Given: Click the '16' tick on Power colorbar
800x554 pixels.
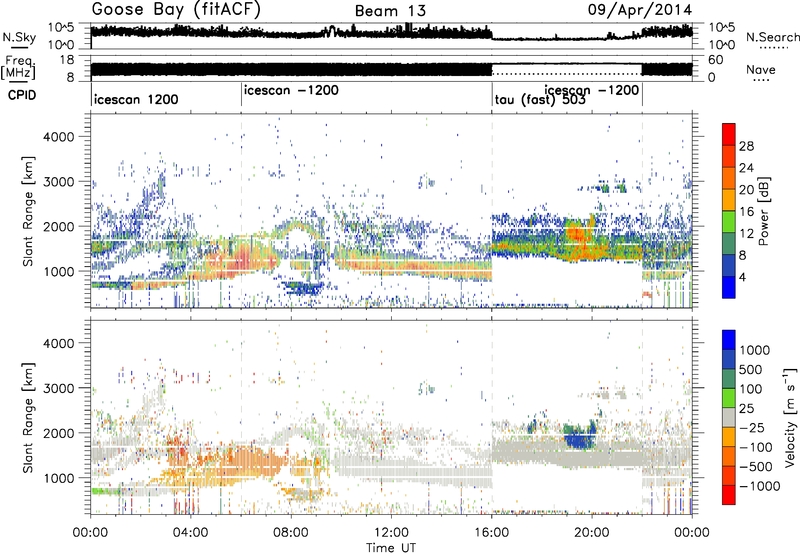Looking at the screenshot, I should click(x=746, y=212).
